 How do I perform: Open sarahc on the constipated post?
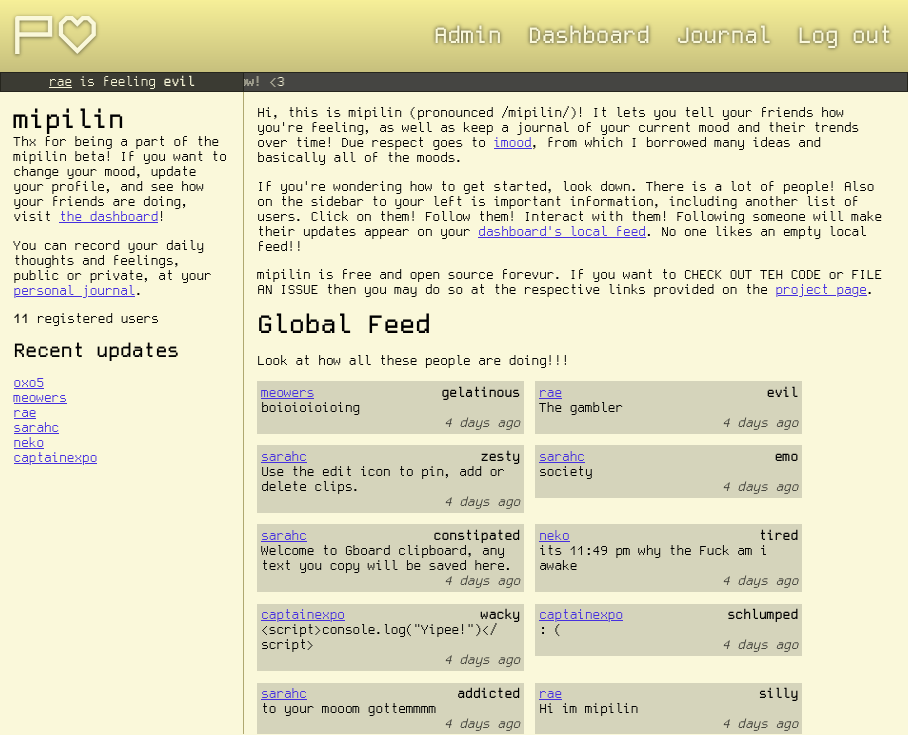pyautogui.click(x=284, y=536)
